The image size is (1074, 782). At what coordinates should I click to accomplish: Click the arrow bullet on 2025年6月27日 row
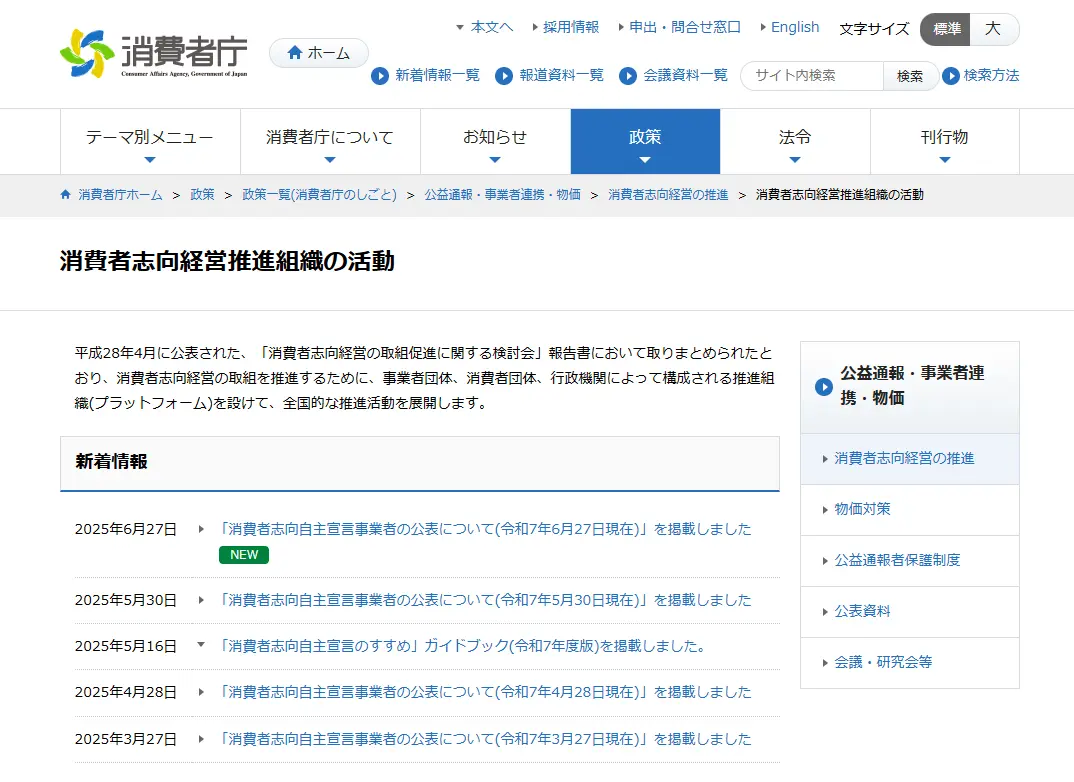click(x=201, y=529)
